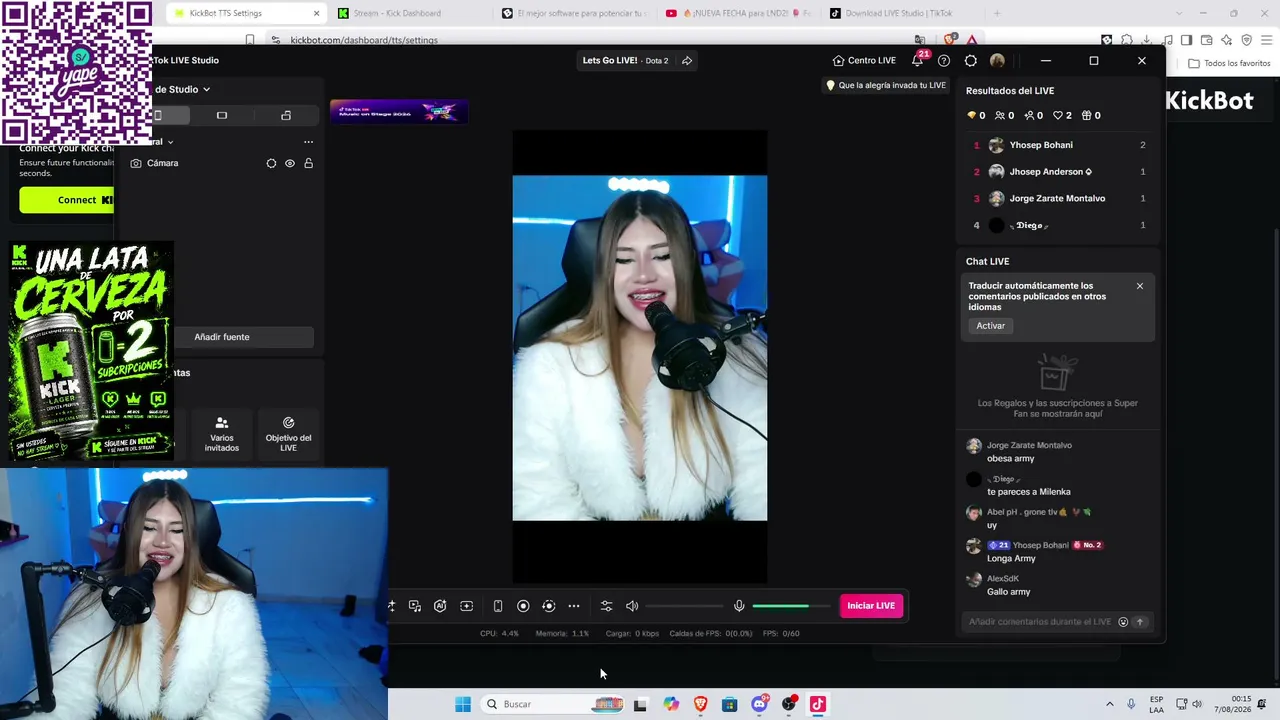Click 'obesa army' chat comment
Viewport: 1280px width, 720px height.
[x=1011, y=459]
